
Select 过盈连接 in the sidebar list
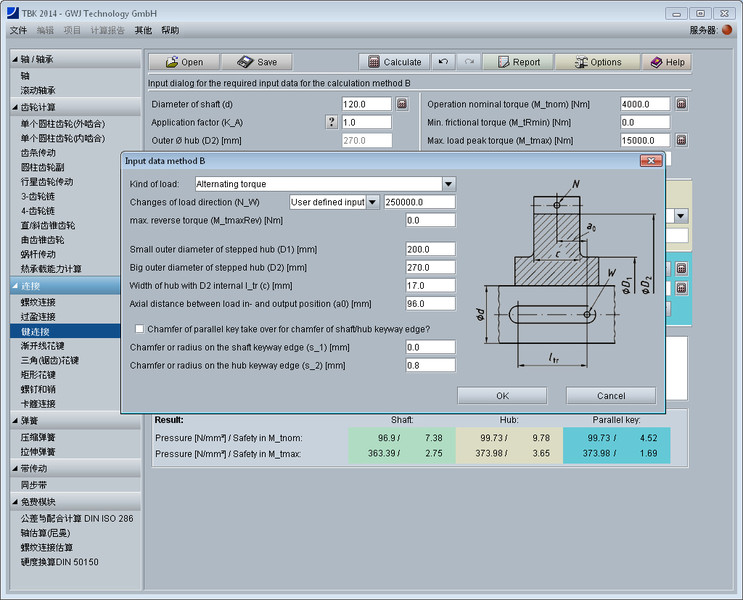tap(40, 315)
